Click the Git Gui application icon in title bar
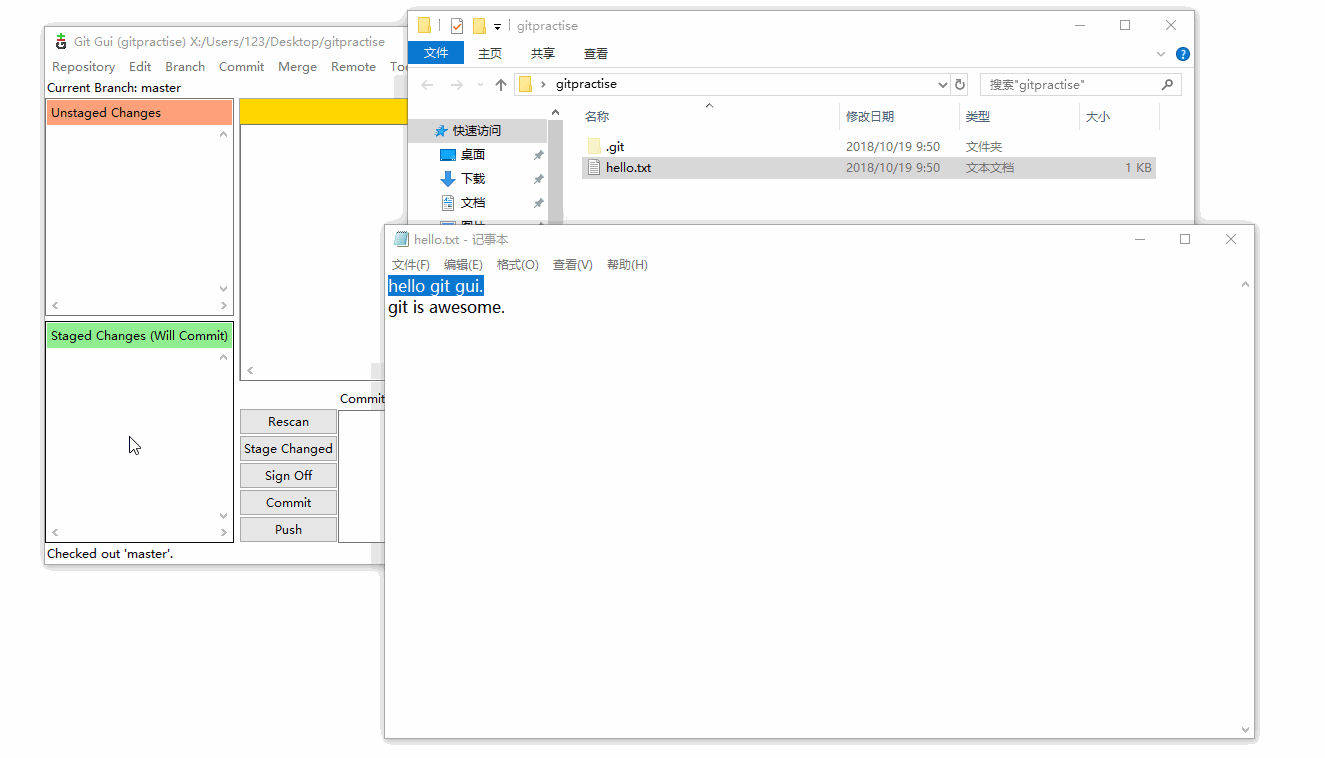Image resolution: width=1325 pixels, height=758 pixels. click(x=61, y=42)
